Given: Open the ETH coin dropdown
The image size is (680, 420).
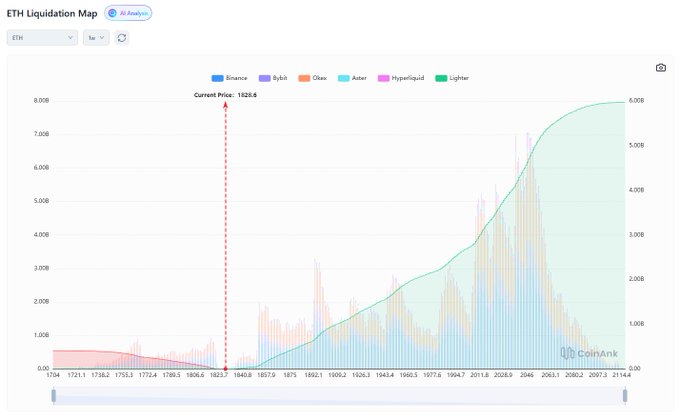Looking at the screenshot, I should point(42,38).
